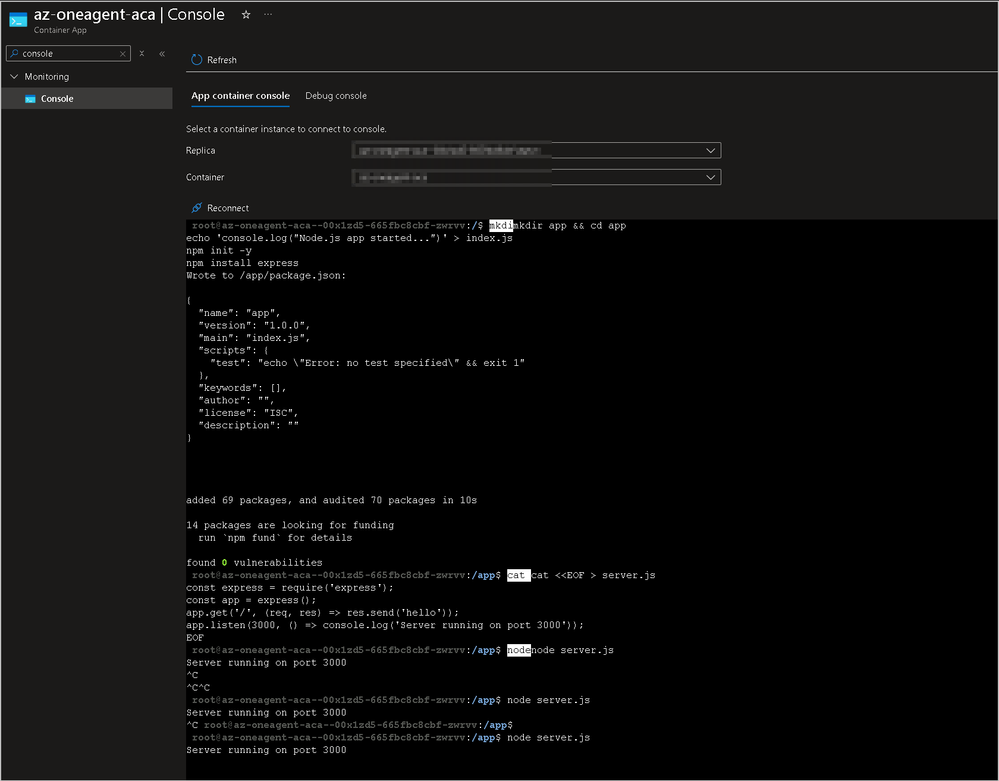999x781 pixels.
Task: Click the Replica dropdown chevron arrow
Action: coord(710,150)
